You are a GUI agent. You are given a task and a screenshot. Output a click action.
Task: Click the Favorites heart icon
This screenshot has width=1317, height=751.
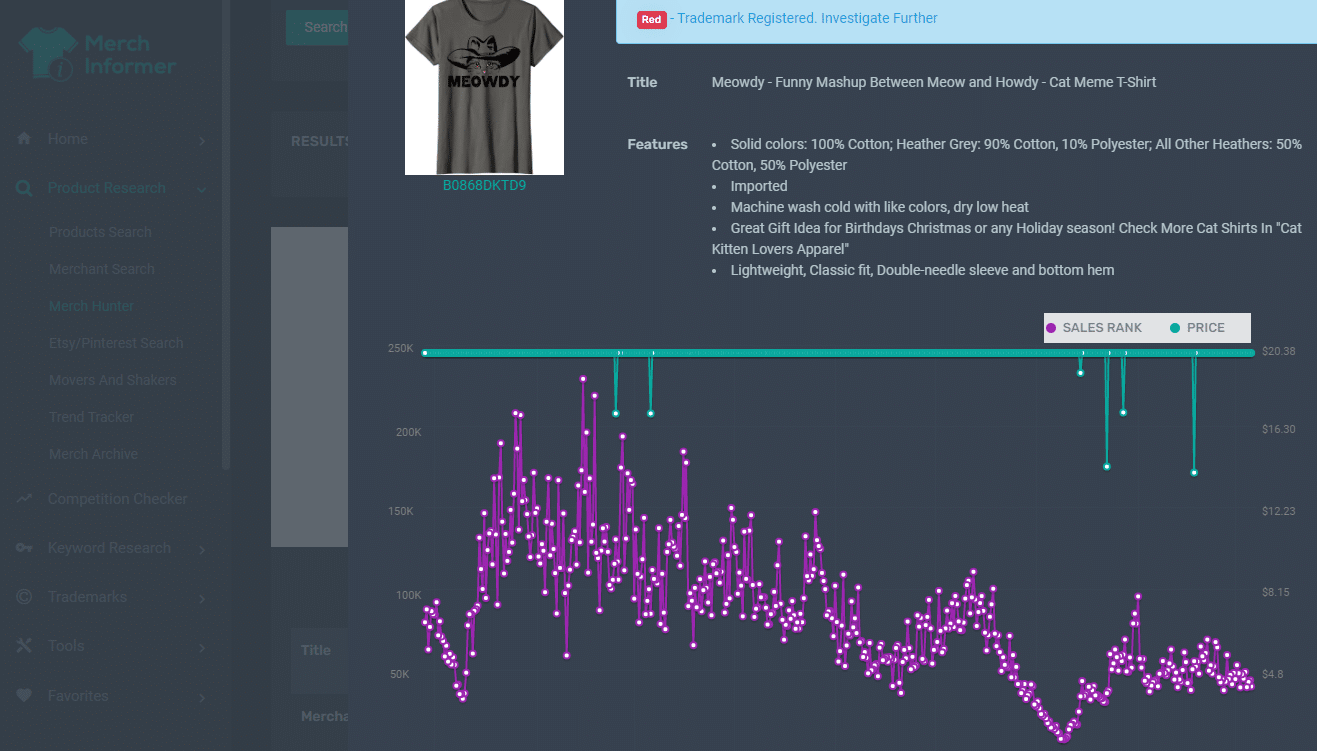(x=24, y=696)
